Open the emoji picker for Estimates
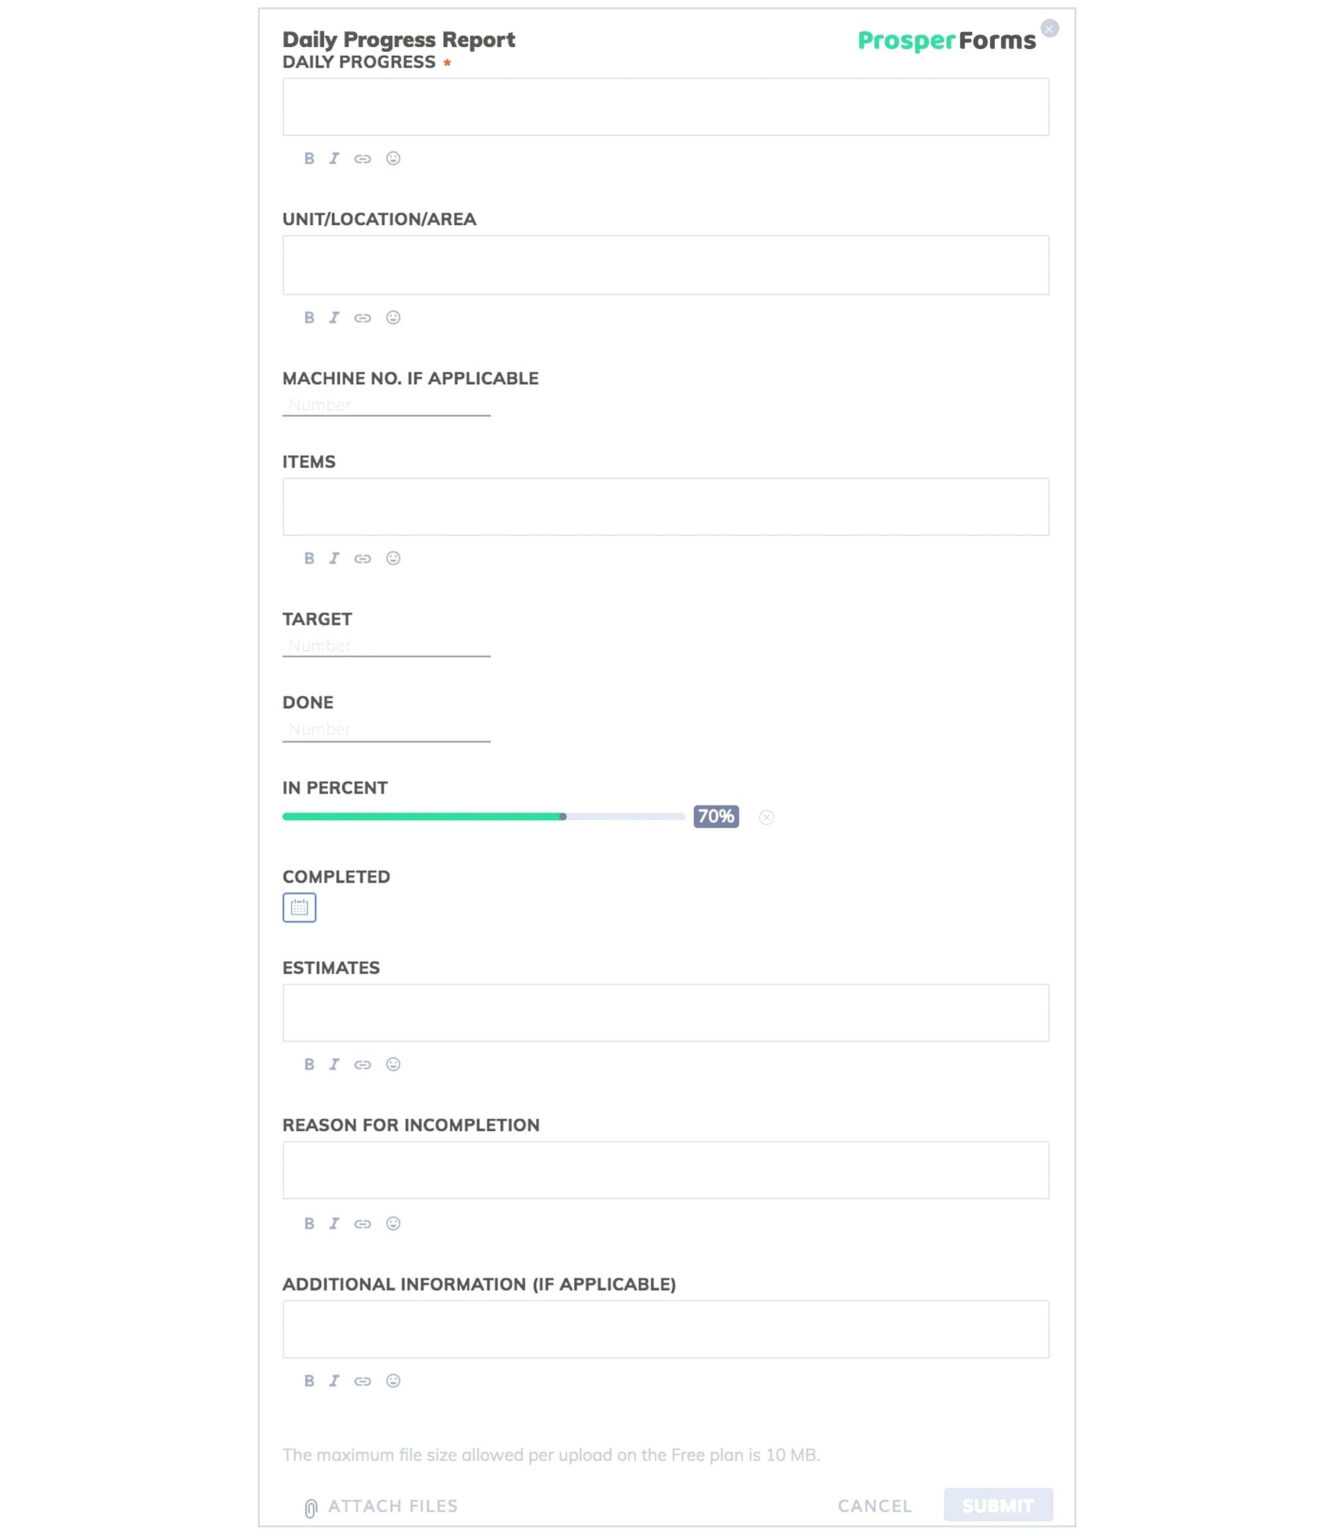This screenshot has width=1335, height=1536. point(393,1064)
